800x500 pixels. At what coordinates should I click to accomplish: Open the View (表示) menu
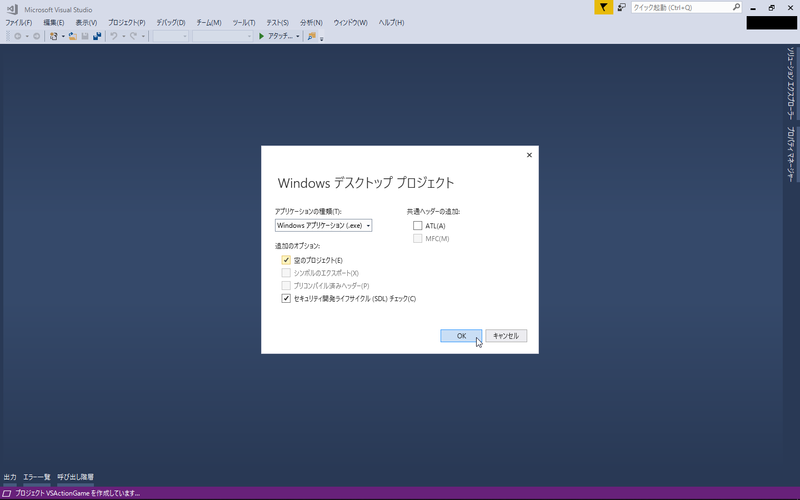86,22
